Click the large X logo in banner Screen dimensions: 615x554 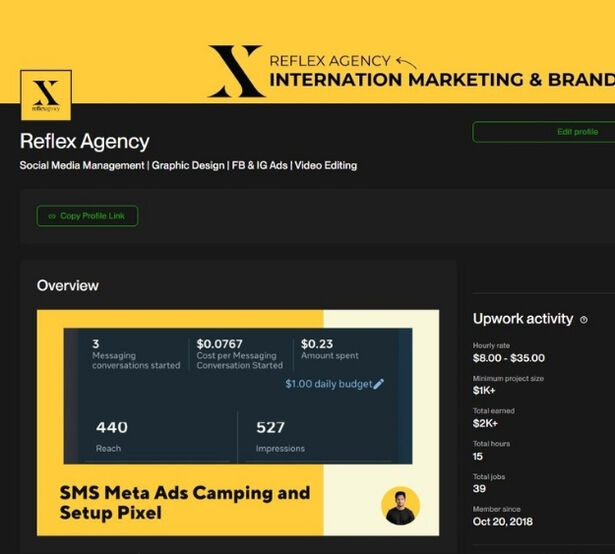coord(236,70)
